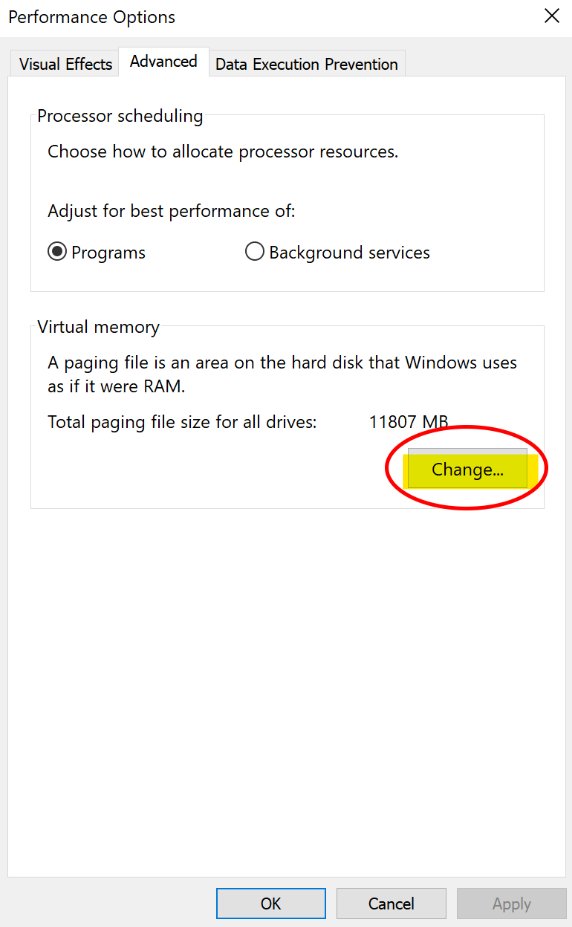Click the Change... virtual memory button
The height and width of the screenshot is (927, 572).
(x=467, y=469)
